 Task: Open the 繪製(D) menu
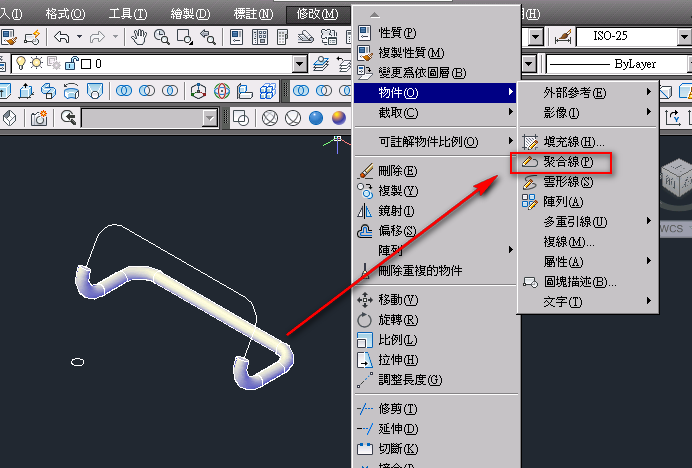pos(191,14)
